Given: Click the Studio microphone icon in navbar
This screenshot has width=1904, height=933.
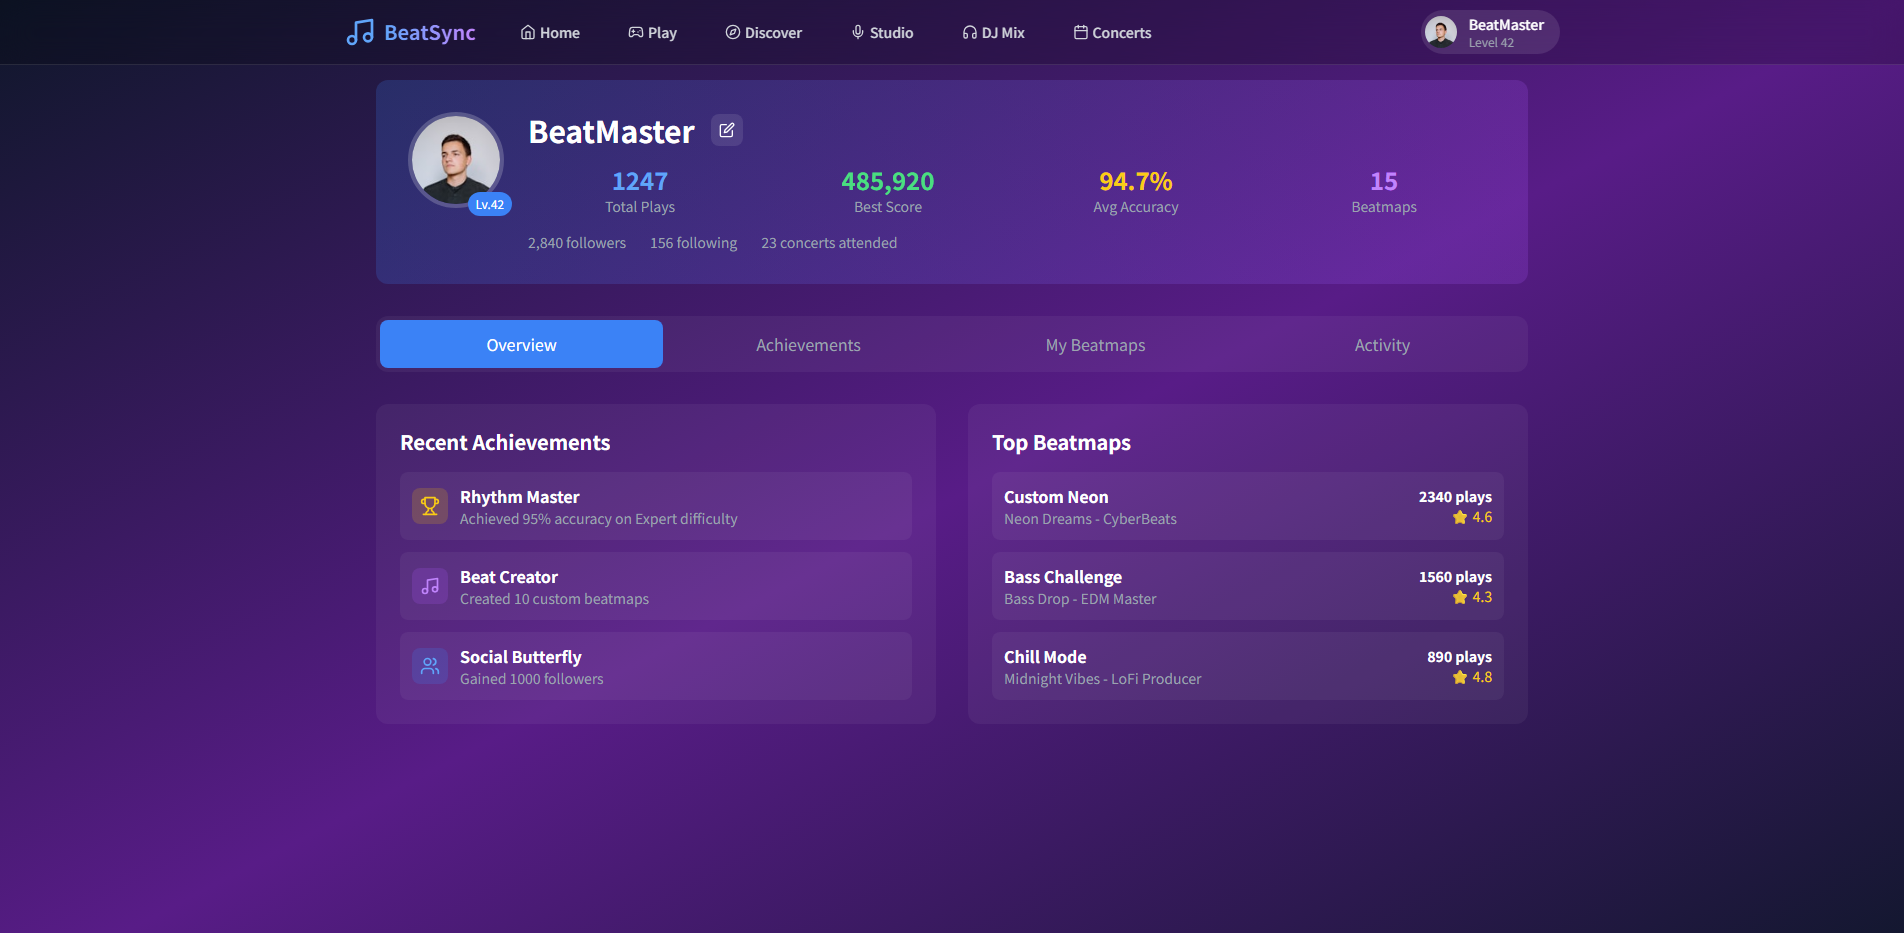Looking at the screenshot, I should coord(857,32).
